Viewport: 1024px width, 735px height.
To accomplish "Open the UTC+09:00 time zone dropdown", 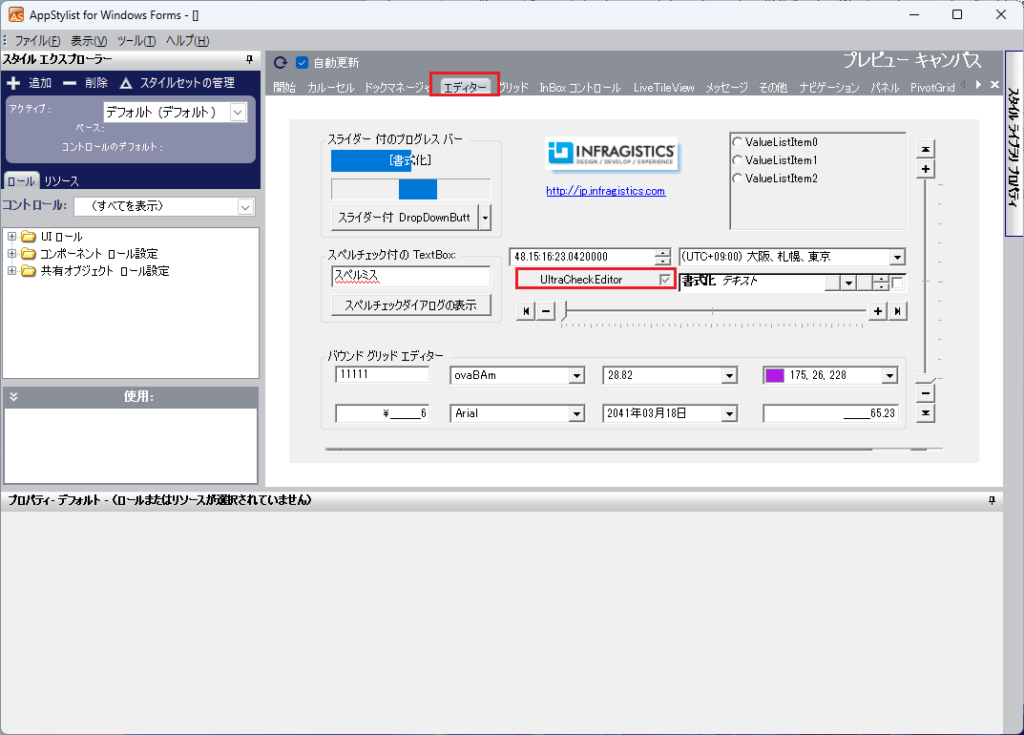I will (x=897, y=257).
